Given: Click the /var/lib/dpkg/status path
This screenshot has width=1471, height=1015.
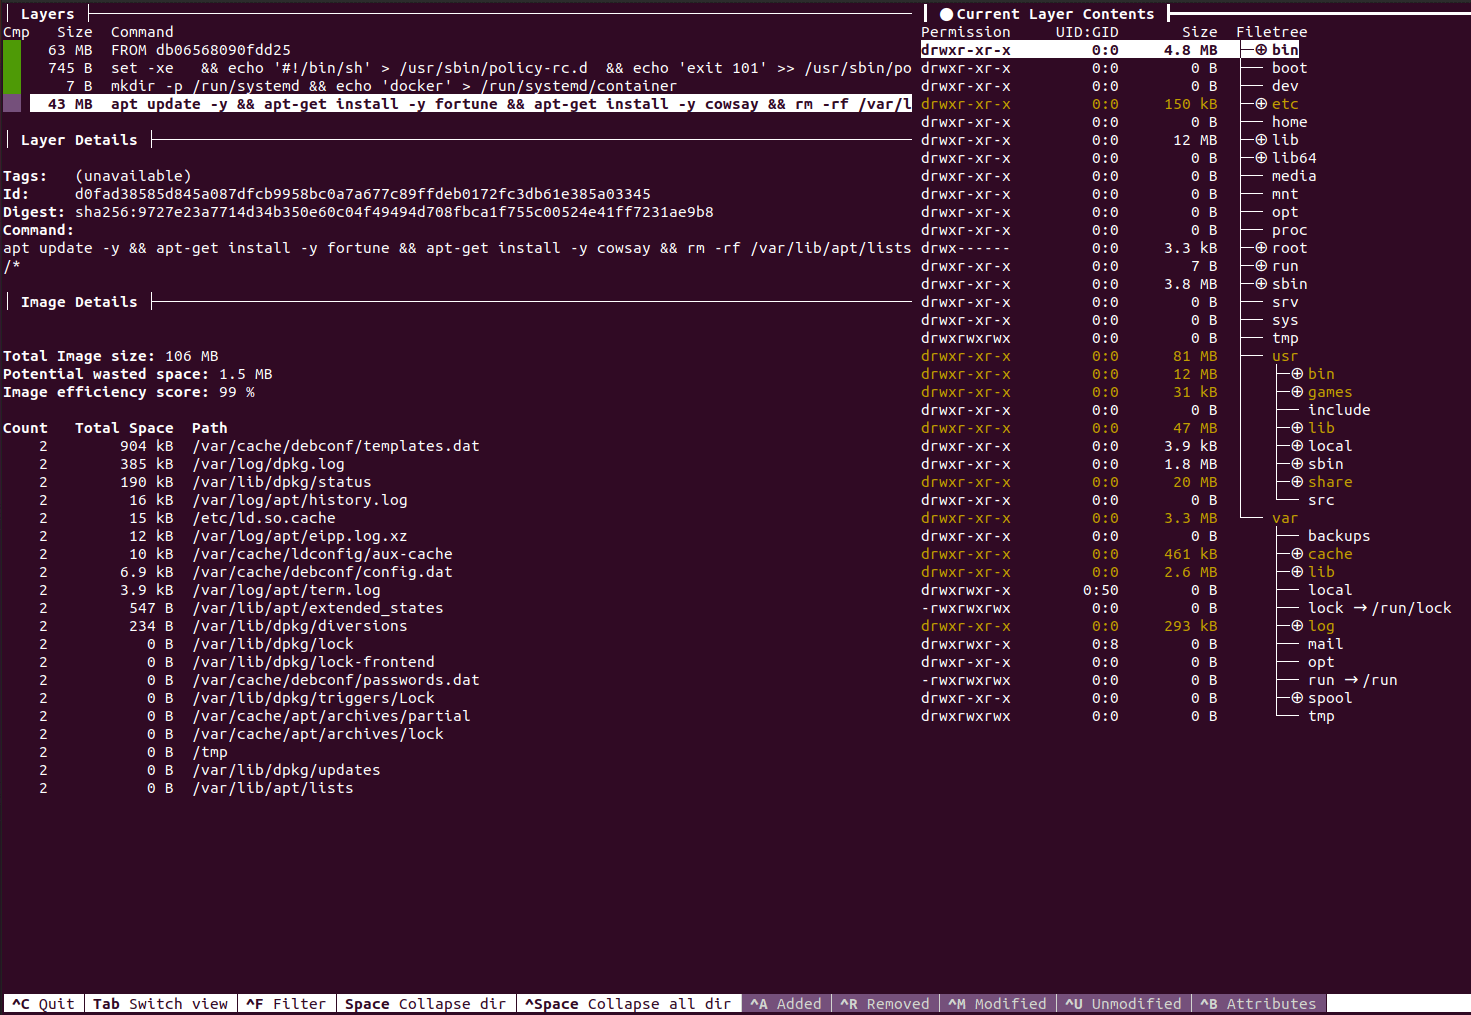Looking at the screenshot, I should (x=282, y=482).
